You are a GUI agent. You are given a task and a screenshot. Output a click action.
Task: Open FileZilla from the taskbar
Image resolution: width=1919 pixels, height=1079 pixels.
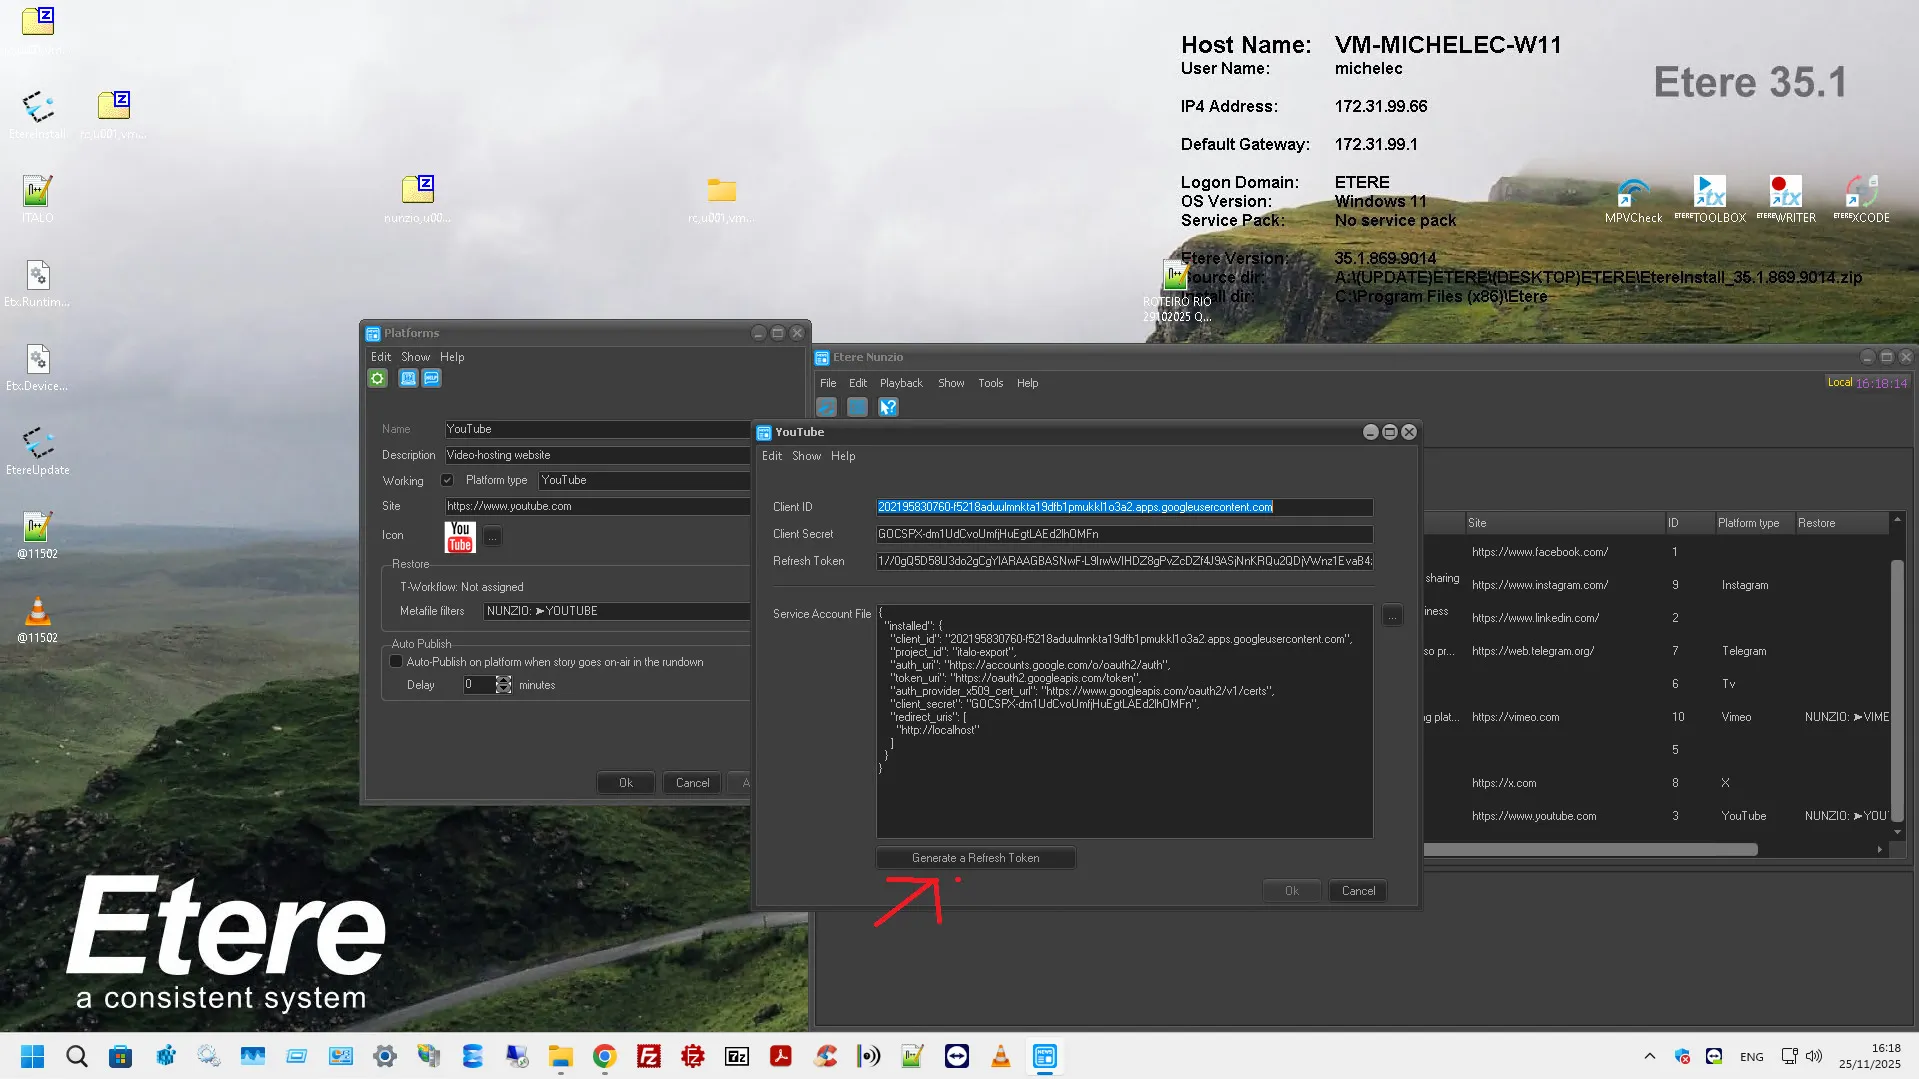point(649,1056)
